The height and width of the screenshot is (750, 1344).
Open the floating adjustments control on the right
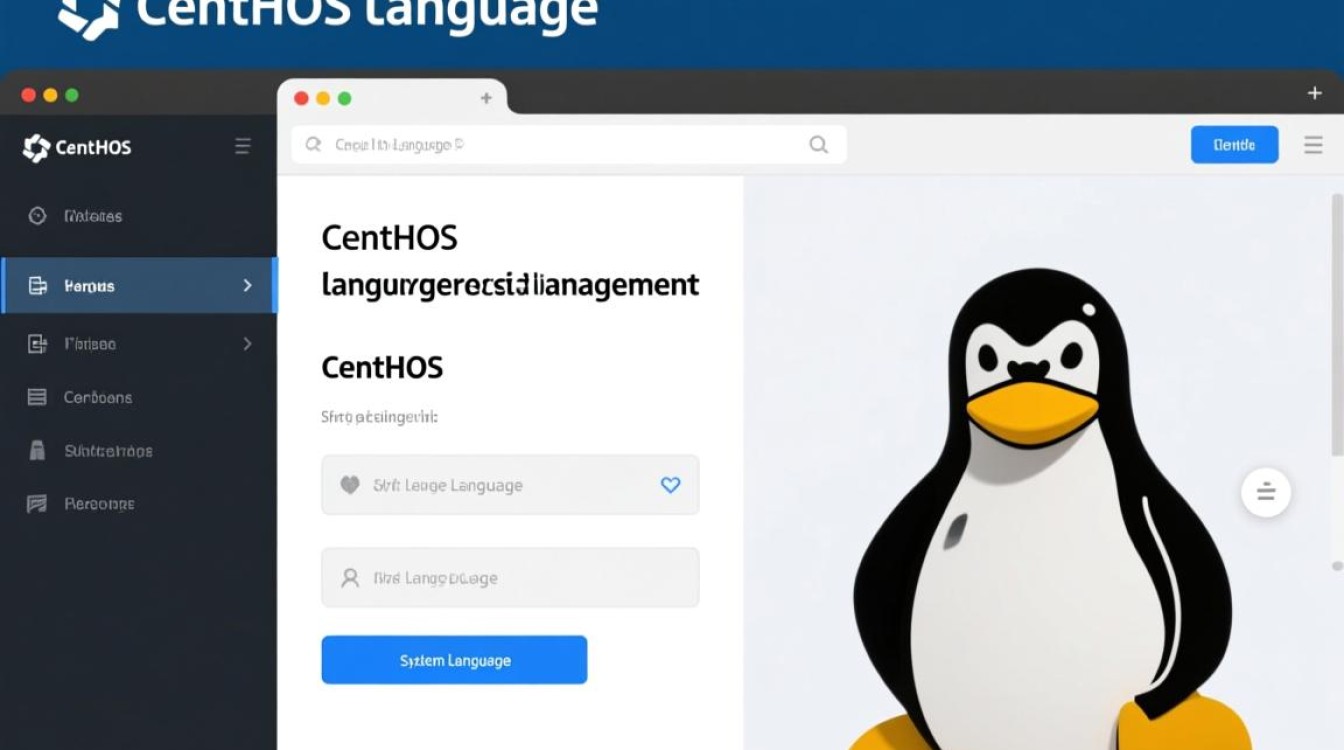tap(1266, 492)
